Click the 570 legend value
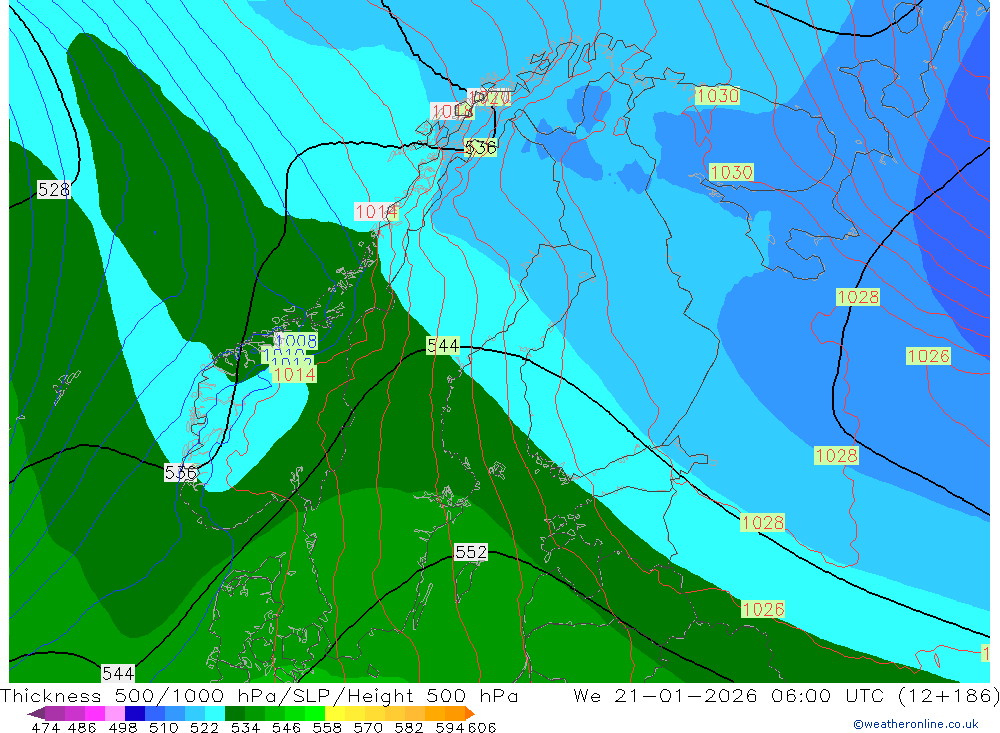1000x733 pixels. [x=368, y=727]
